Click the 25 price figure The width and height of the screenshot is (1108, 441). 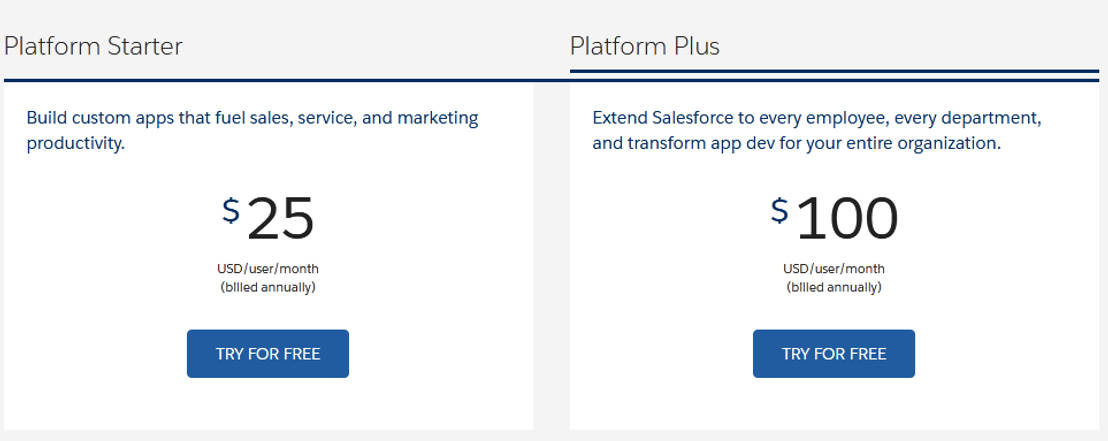tap(281, 218)
